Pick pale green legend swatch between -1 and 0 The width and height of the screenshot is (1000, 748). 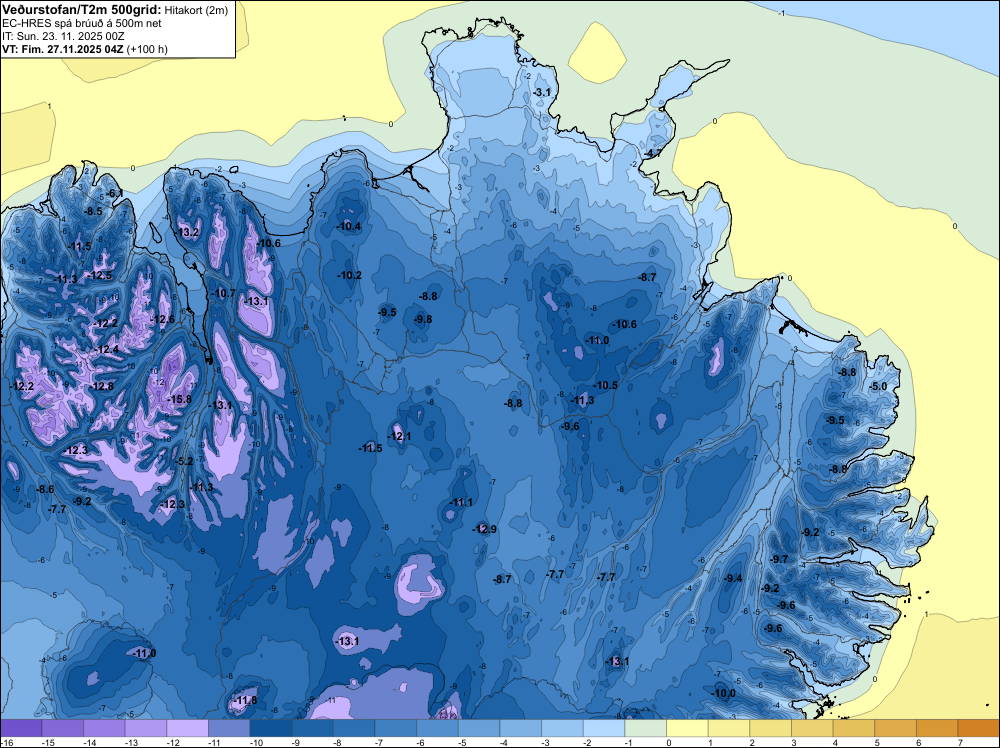tap(645, 728)
